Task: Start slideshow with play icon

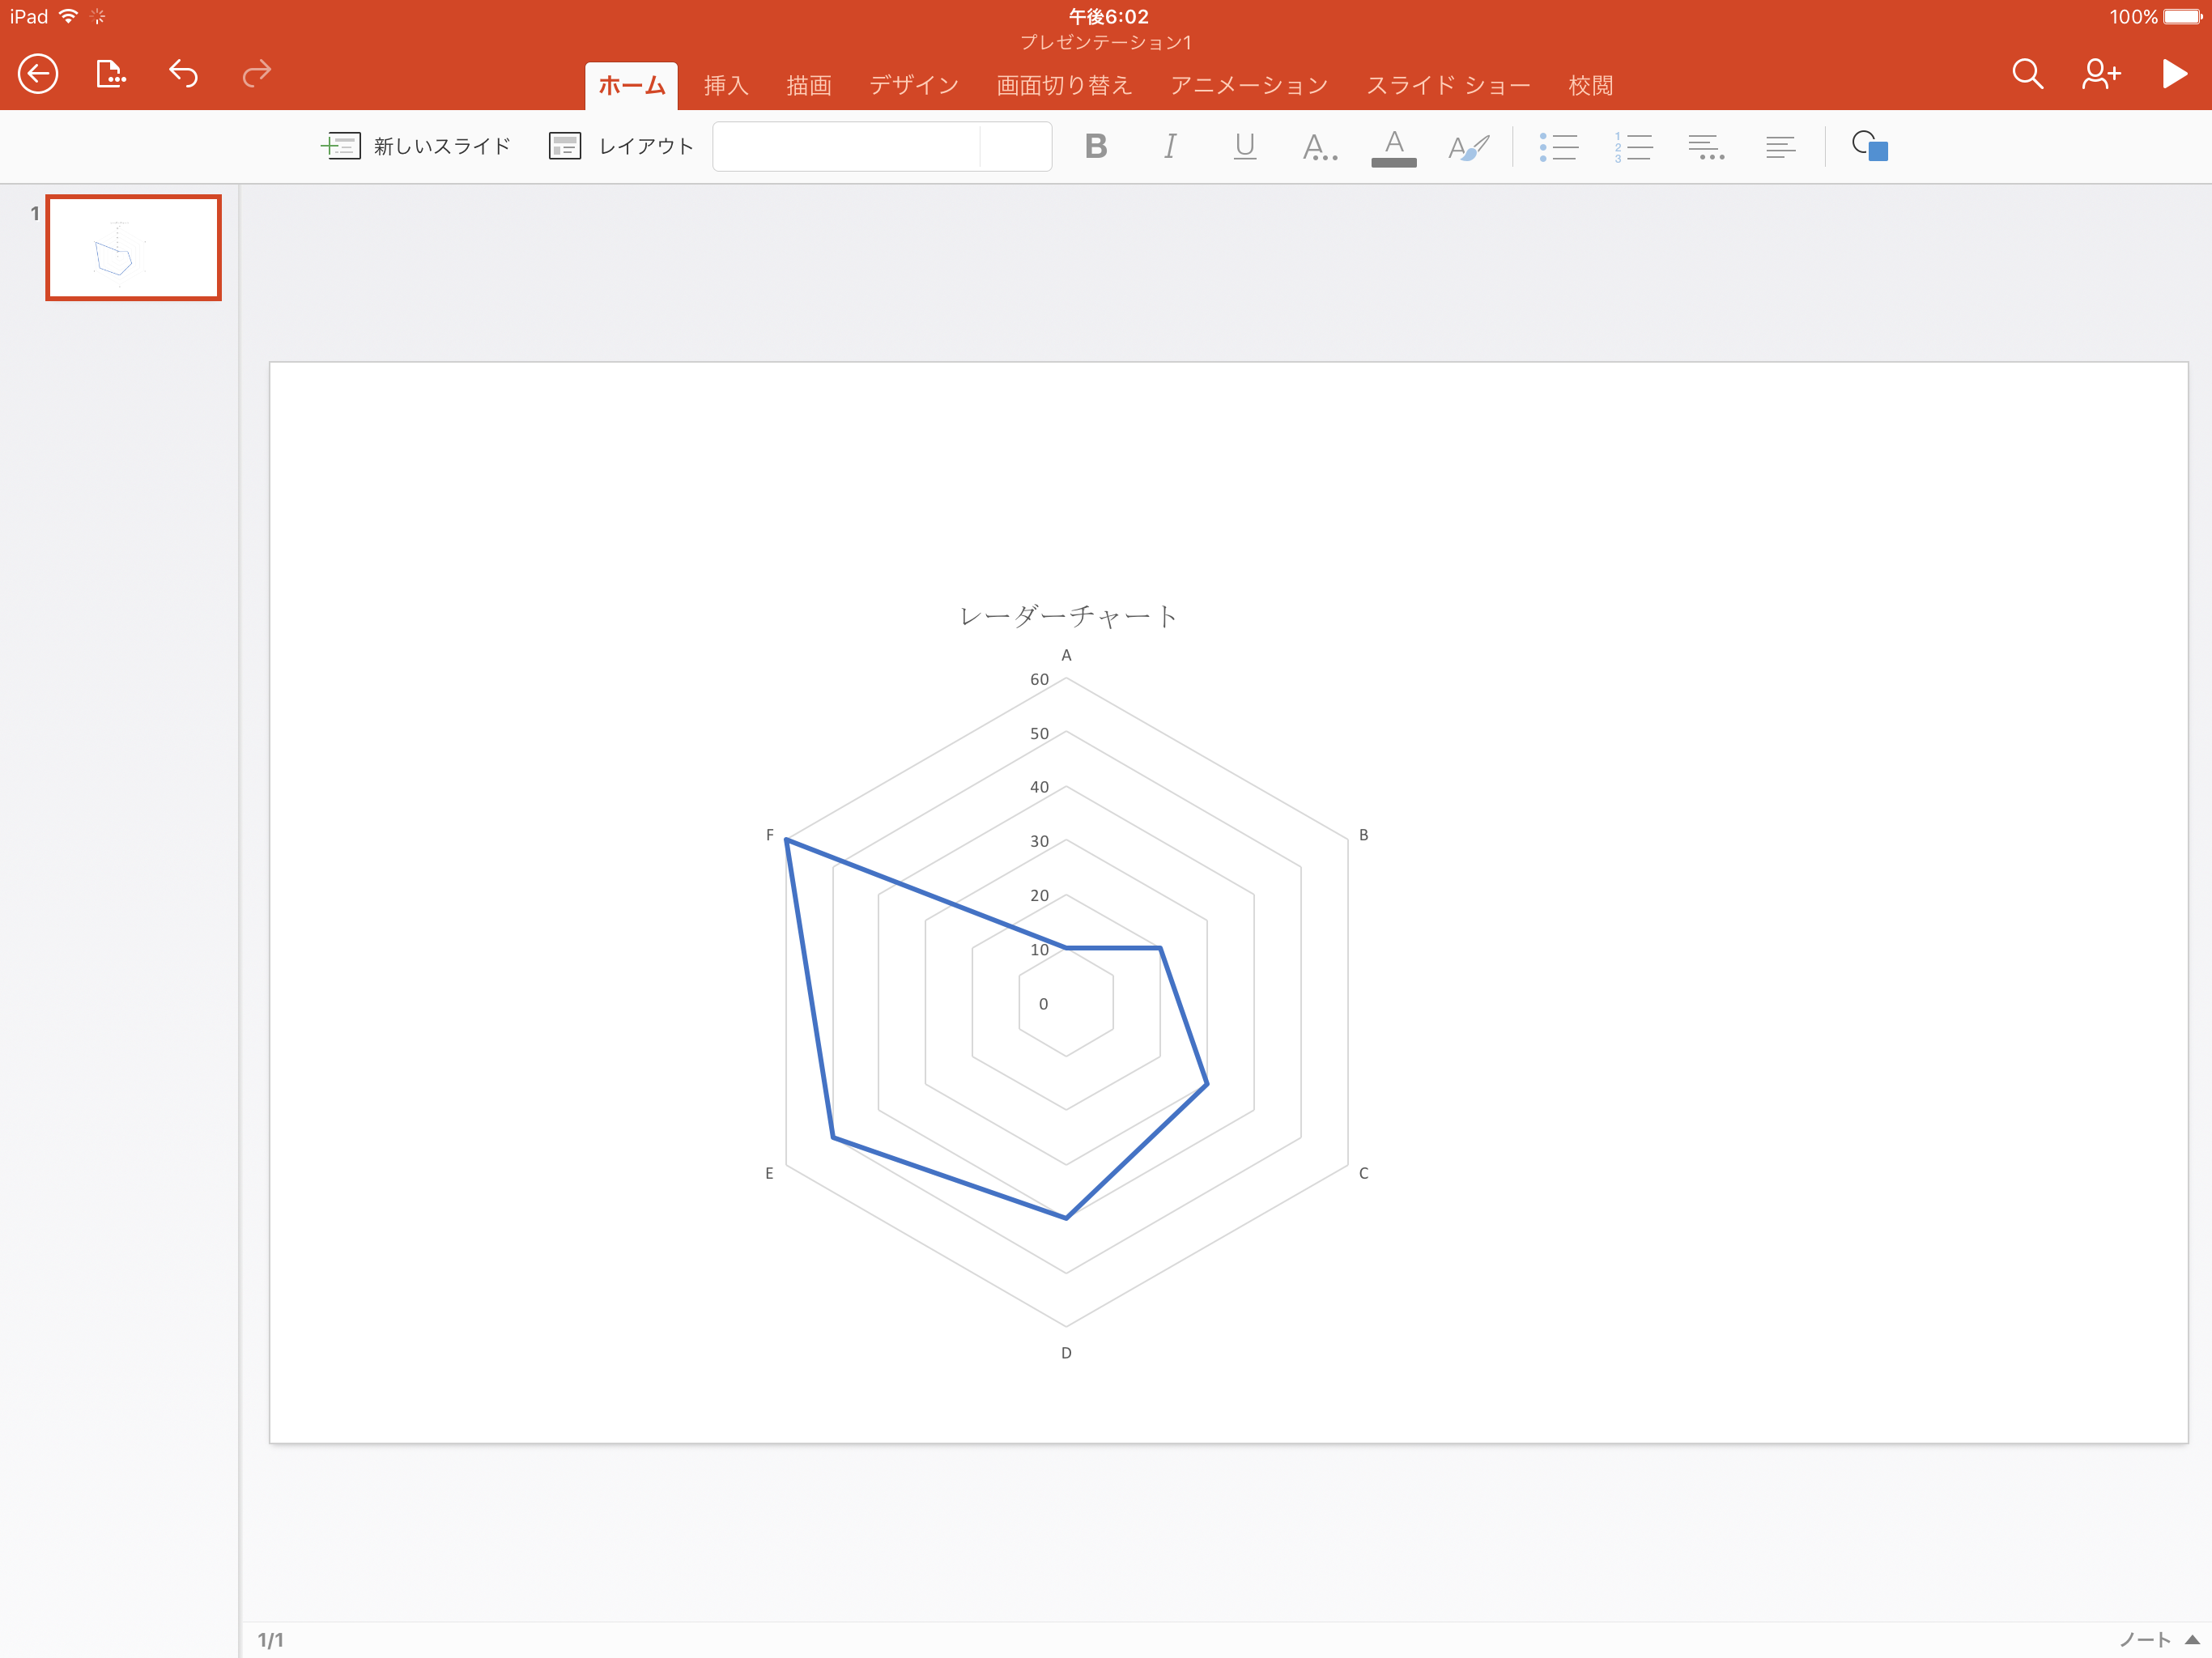Action: (x=2173, y=74)
